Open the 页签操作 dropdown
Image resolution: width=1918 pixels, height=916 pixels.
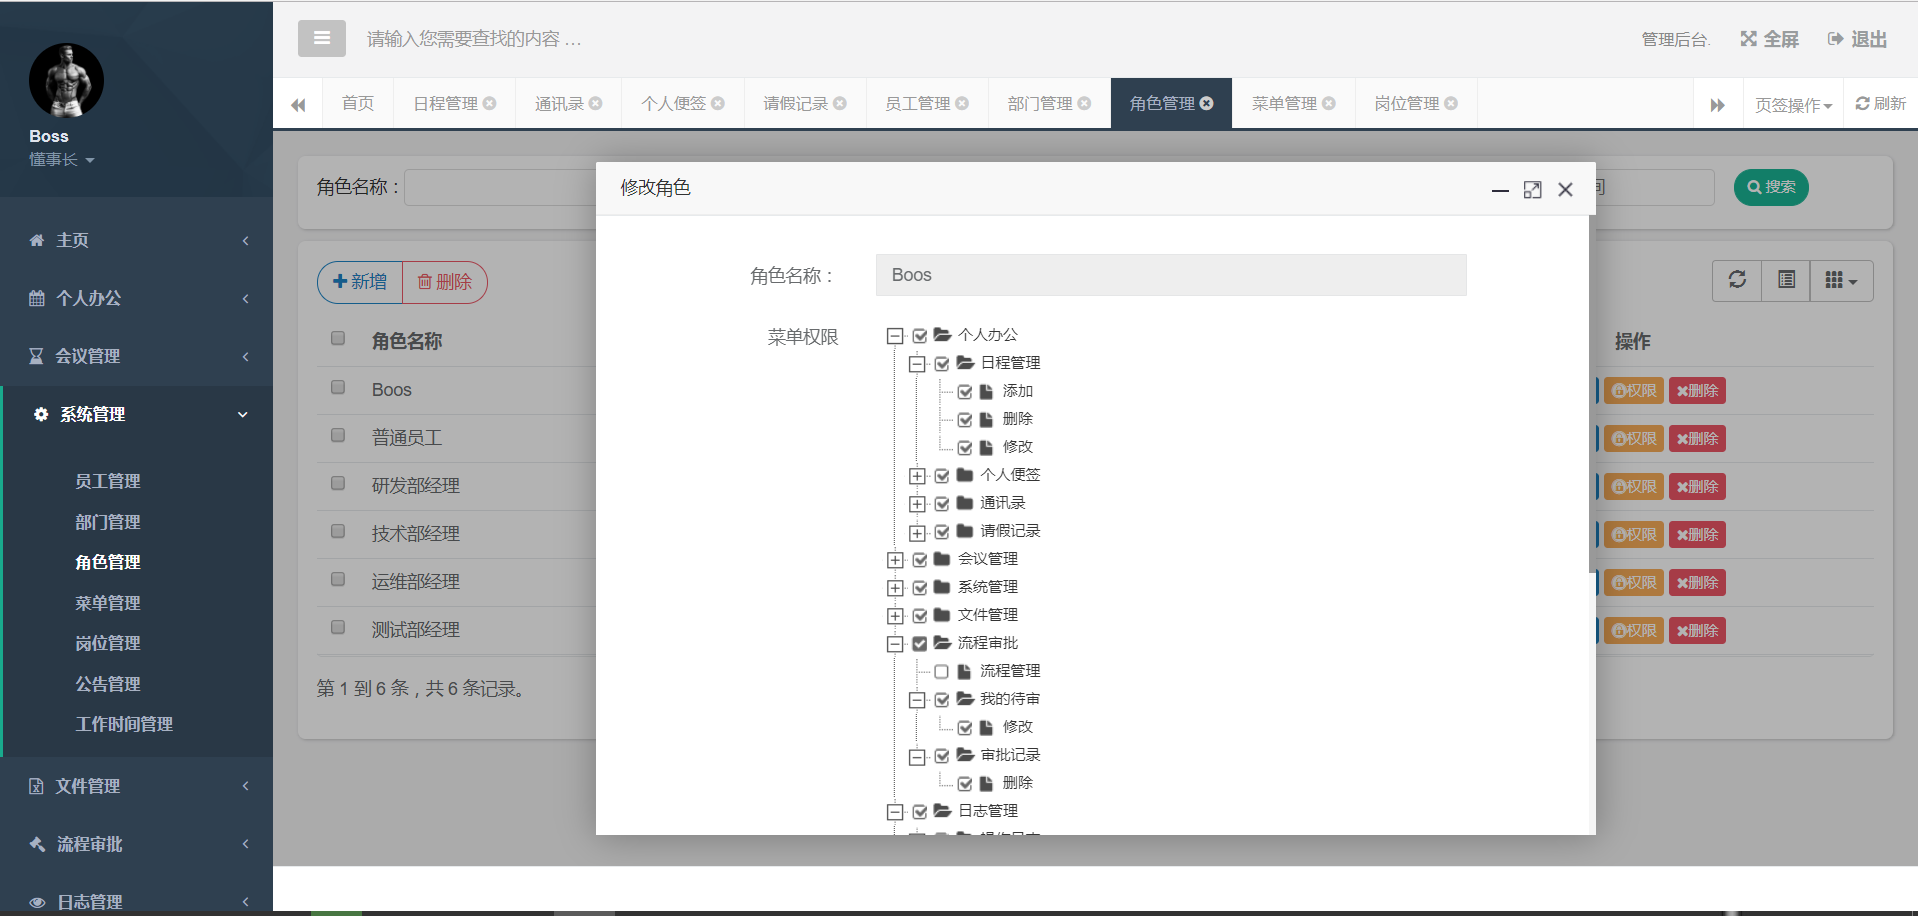click(x=1793, y=105)
